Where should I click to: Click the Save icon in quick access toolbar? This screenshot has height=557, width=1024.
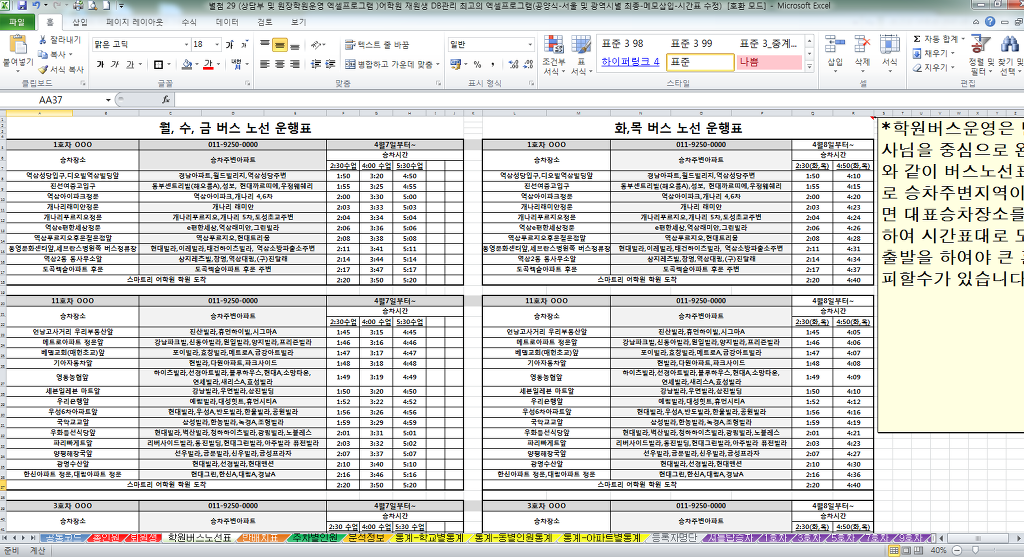coord(23,5)
